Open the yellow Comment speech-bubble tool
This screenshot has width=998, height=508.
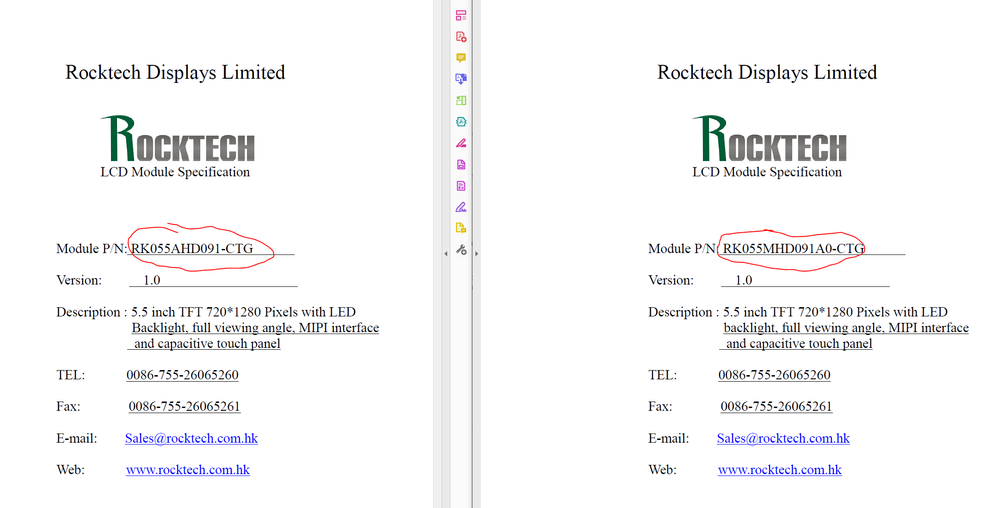(461, 58)
